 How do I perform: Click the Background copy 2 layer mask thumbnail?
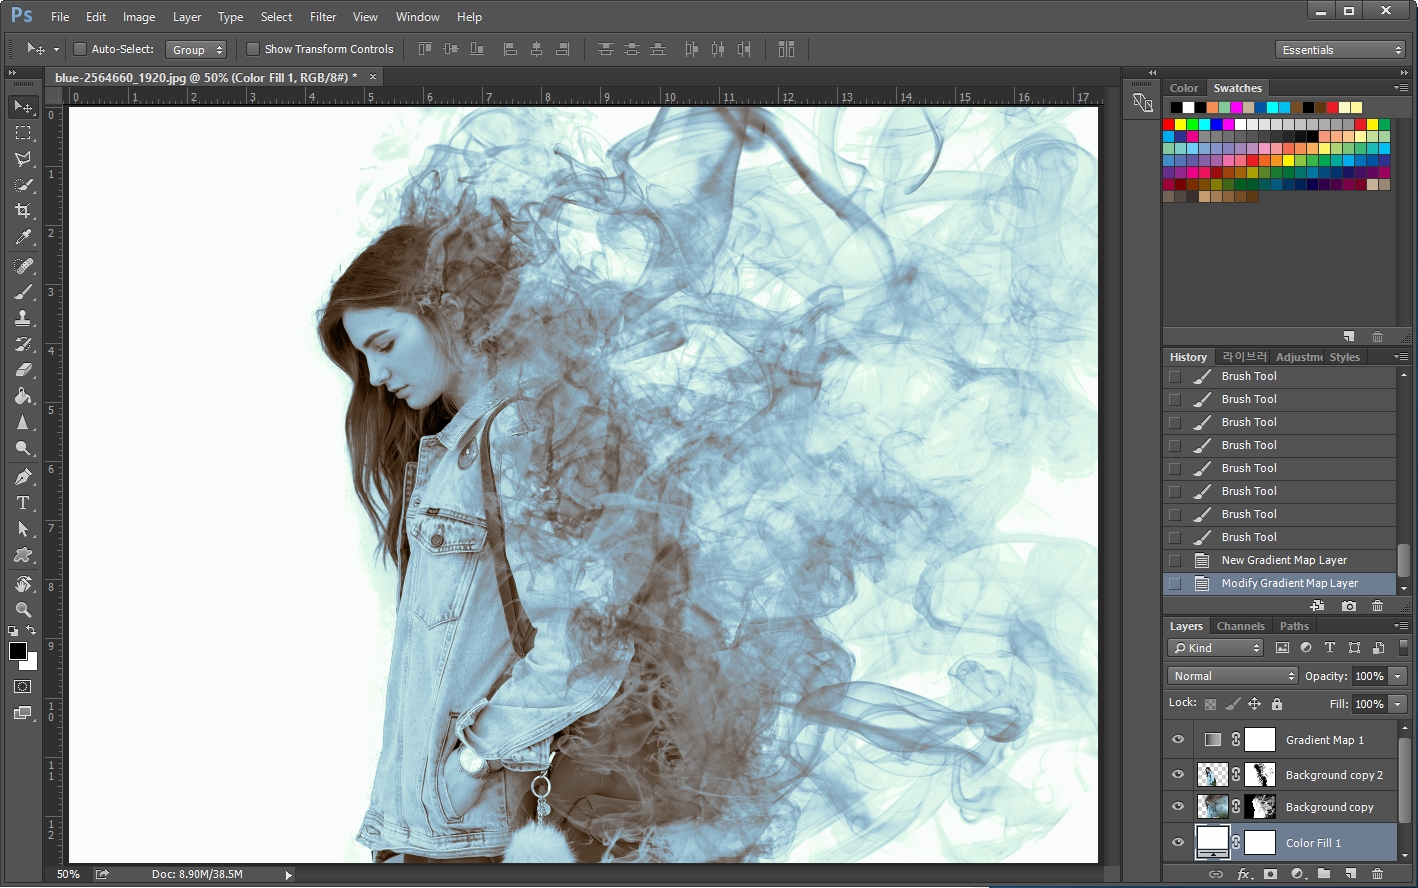coord(1260,775)
